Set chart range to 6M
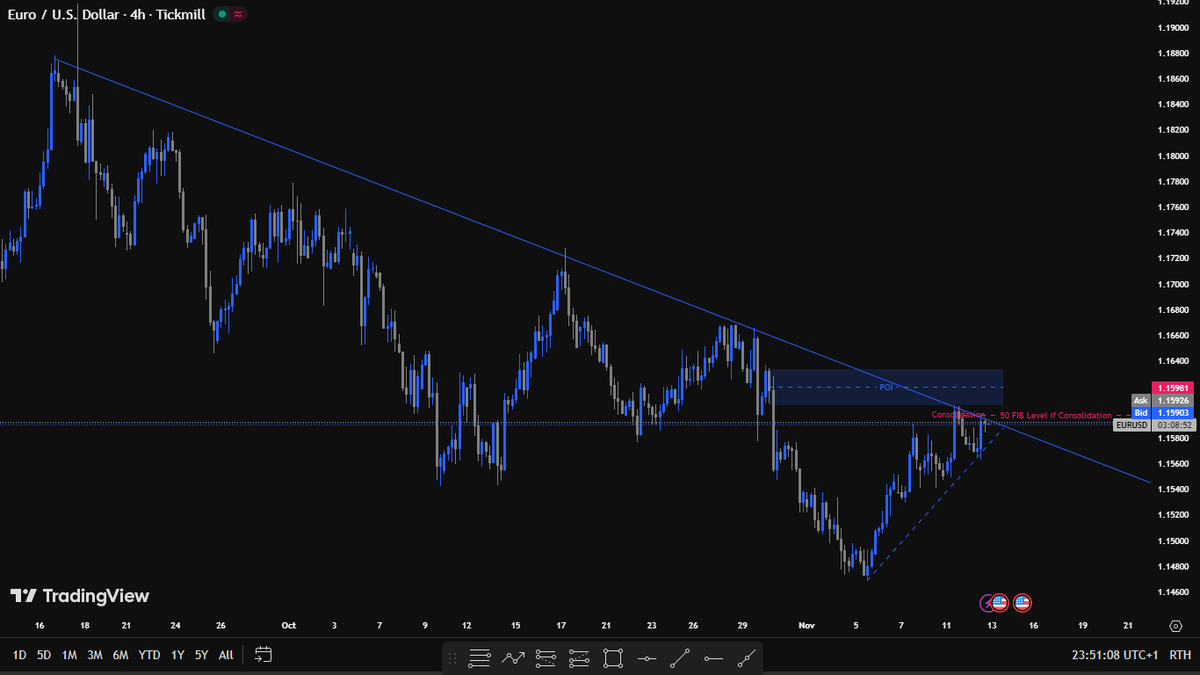The image size is (1200, 675). point(120,655)
